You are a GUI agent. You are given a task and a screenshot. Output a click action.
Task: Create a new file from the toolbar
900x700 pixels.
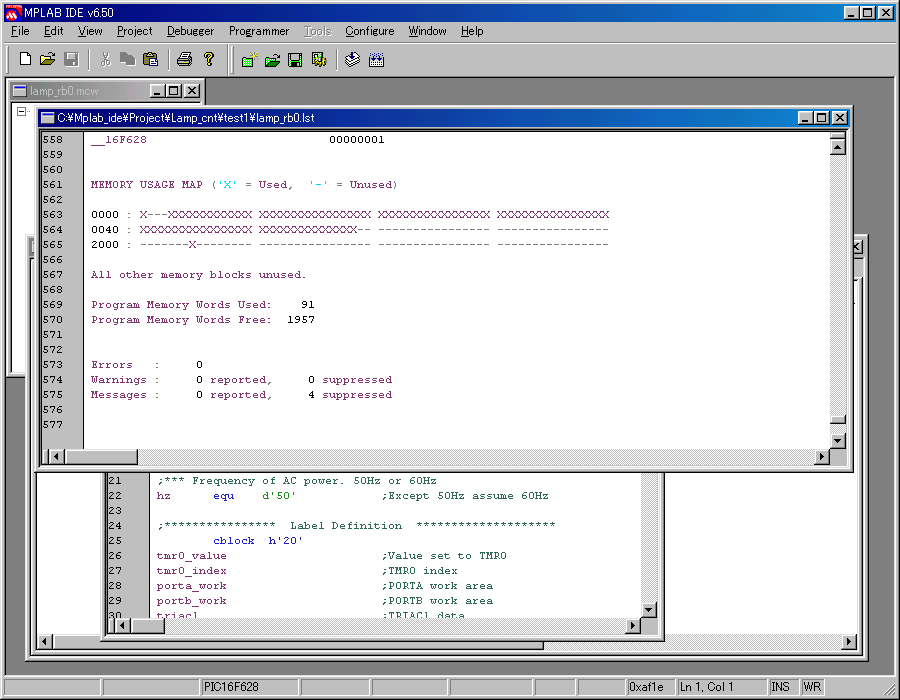point(25,59)
